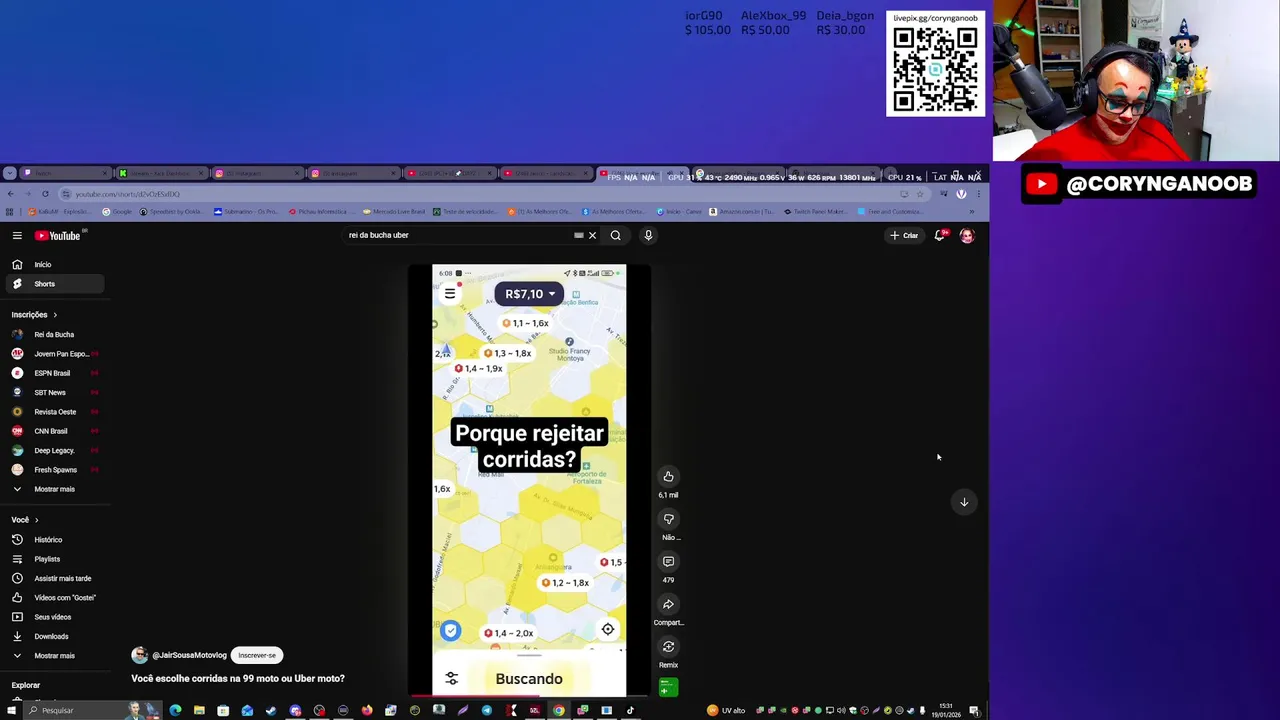The image size is (1280, 720).
Task: Click the Short video to pause
Action: (x=529, y=480)
